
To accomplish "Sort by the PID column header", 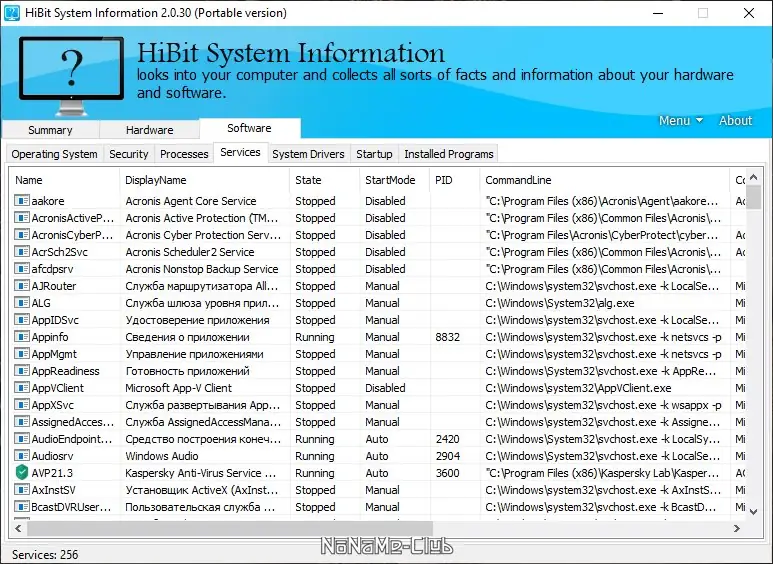I will pos(455,180).
